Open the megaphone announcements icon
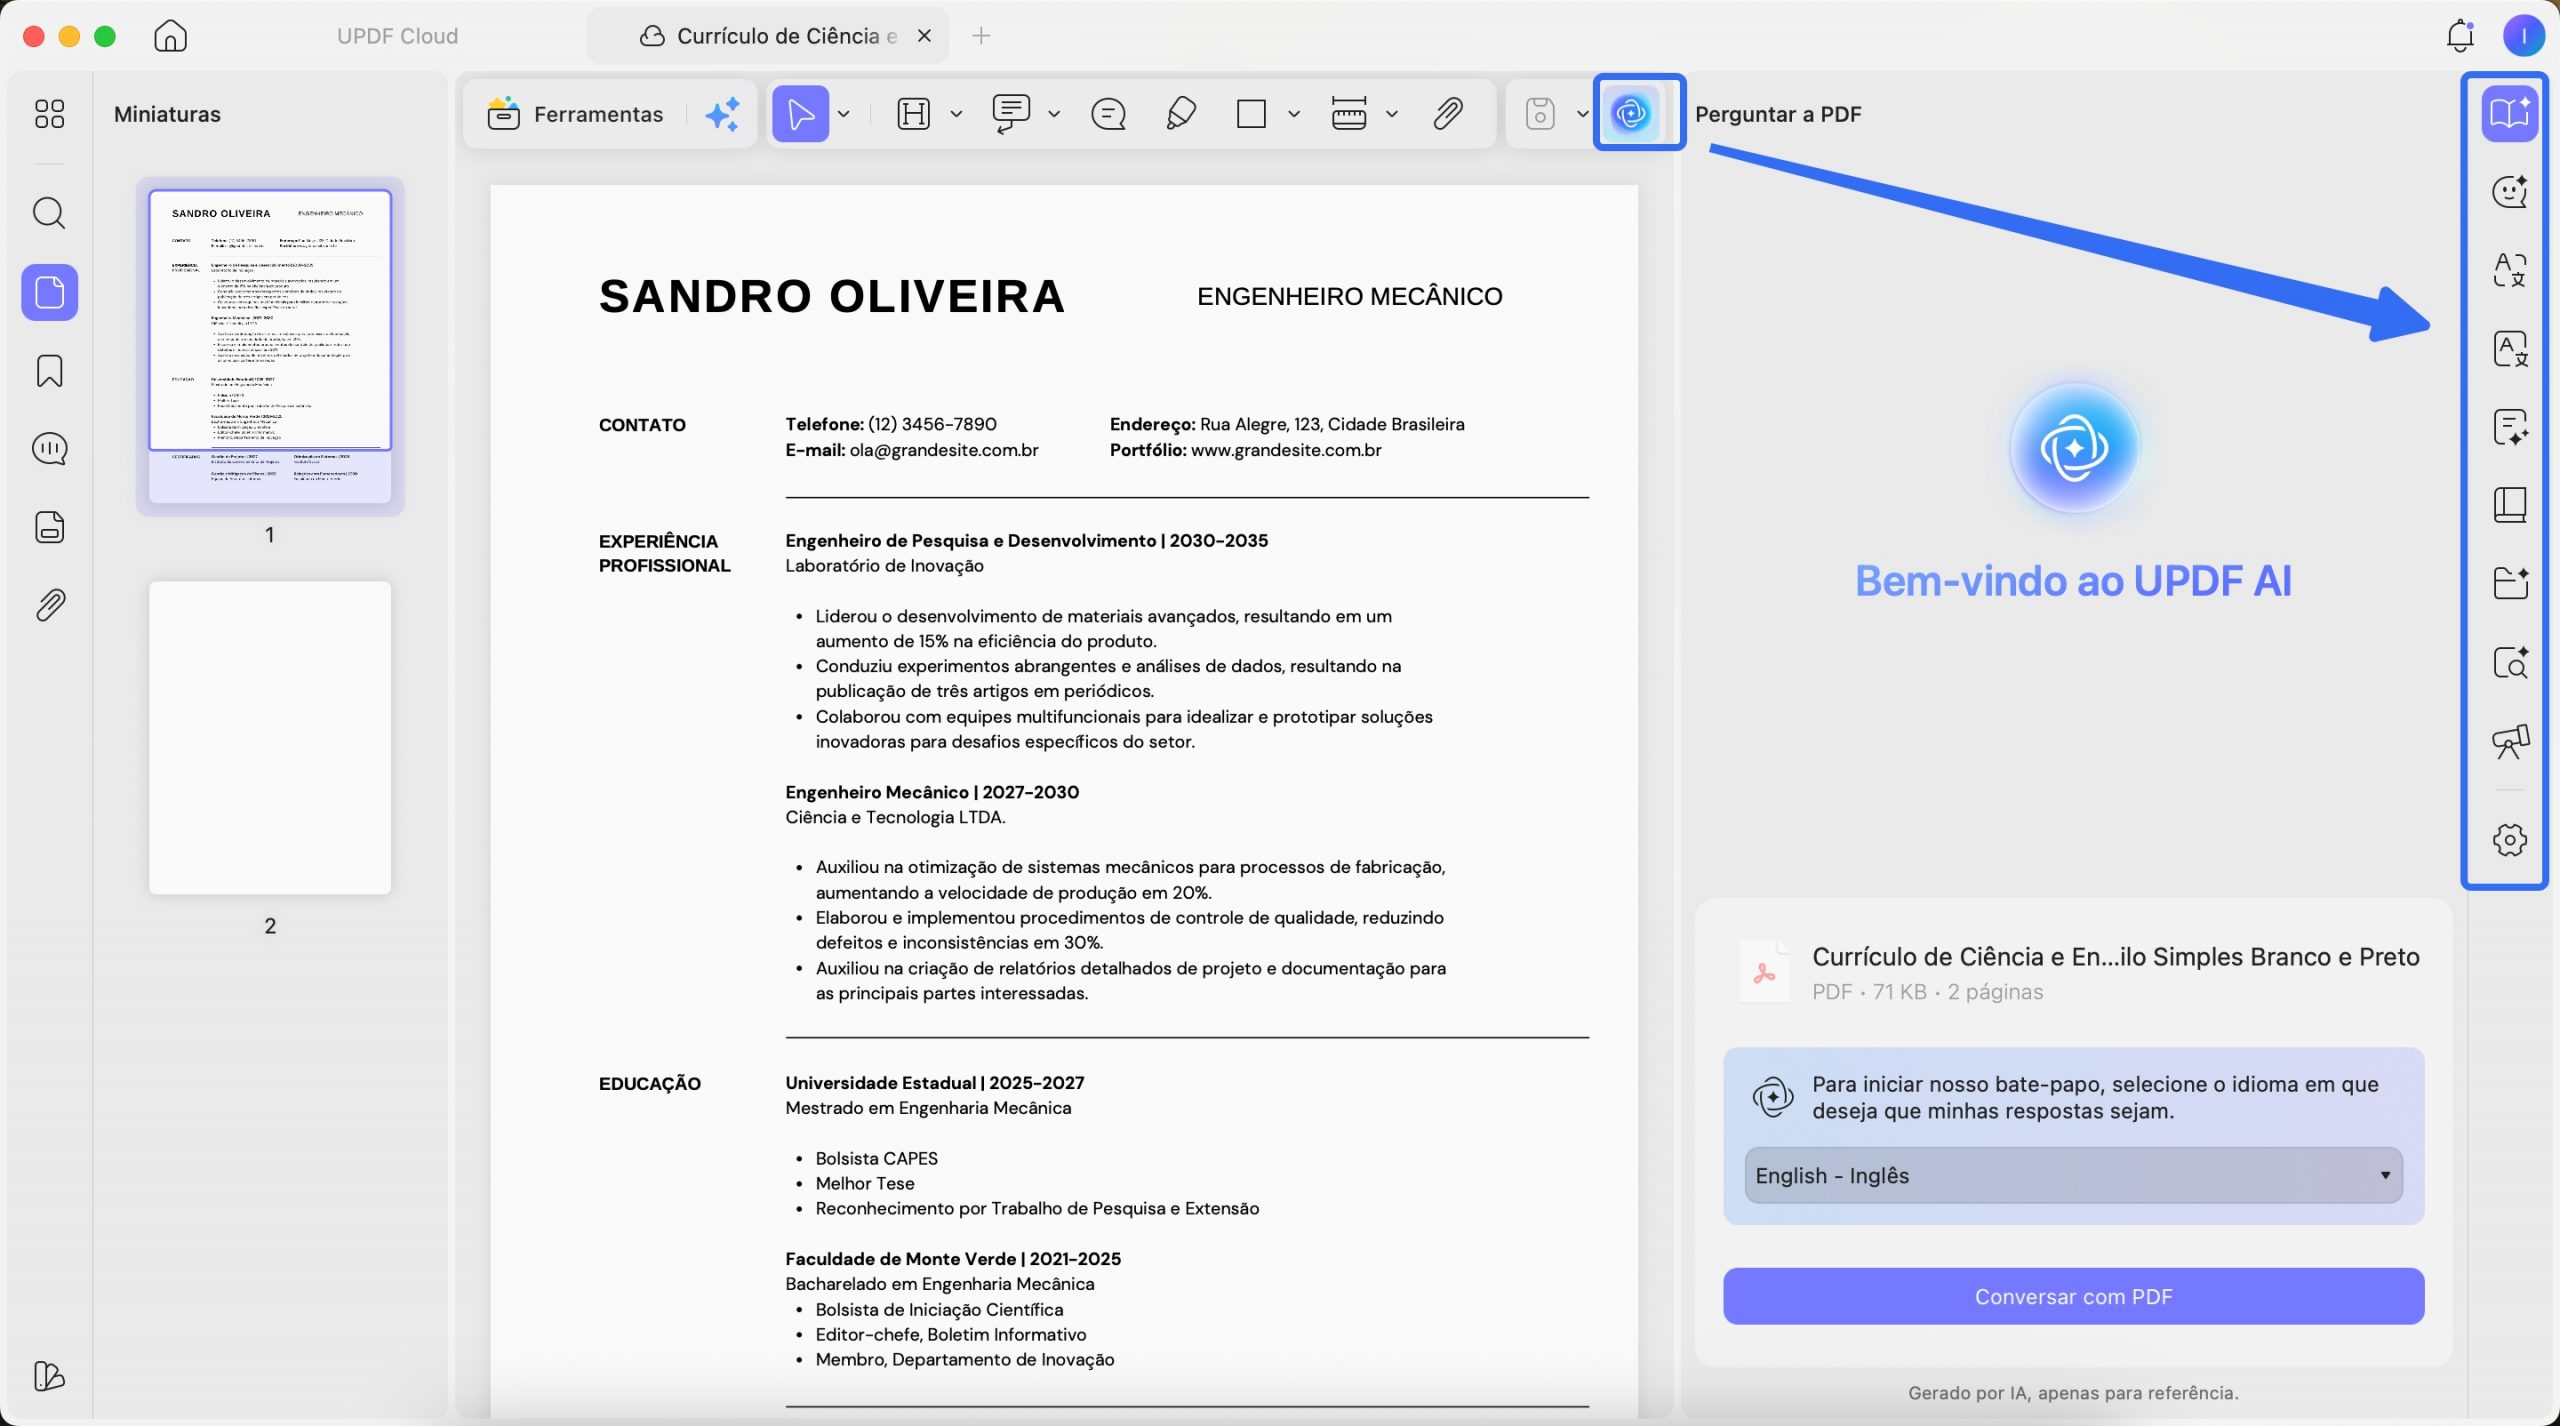This screenshot has height=1426, width=2560. coord(2509,741)
